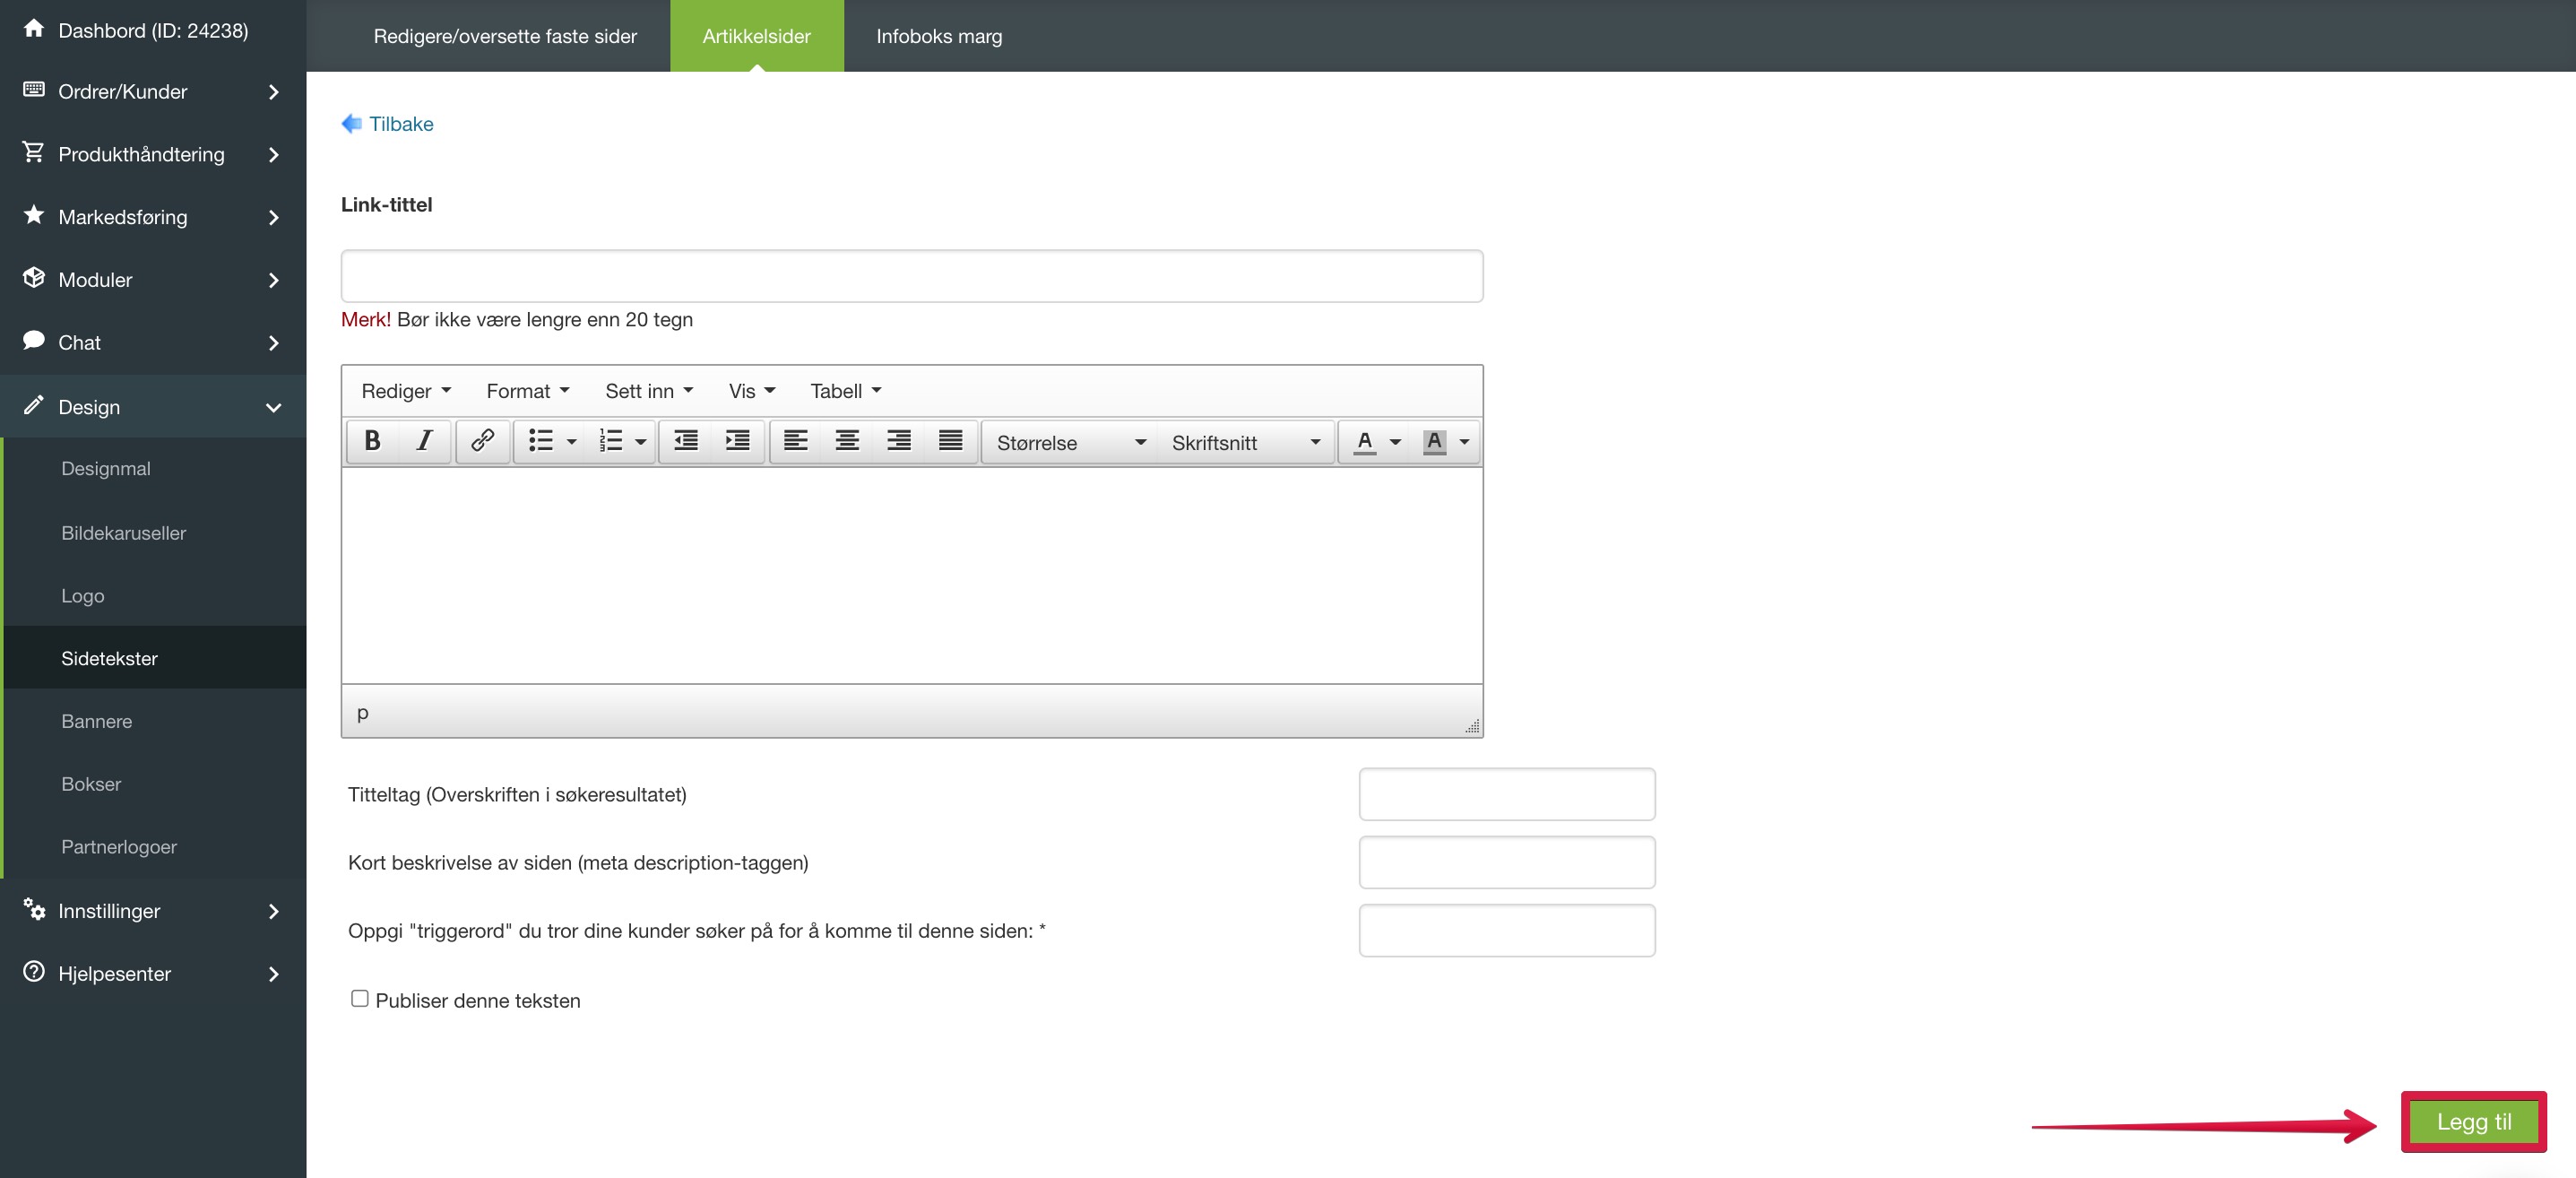
Task: Decrease paragraph indent
Action: tap(686, 441)
